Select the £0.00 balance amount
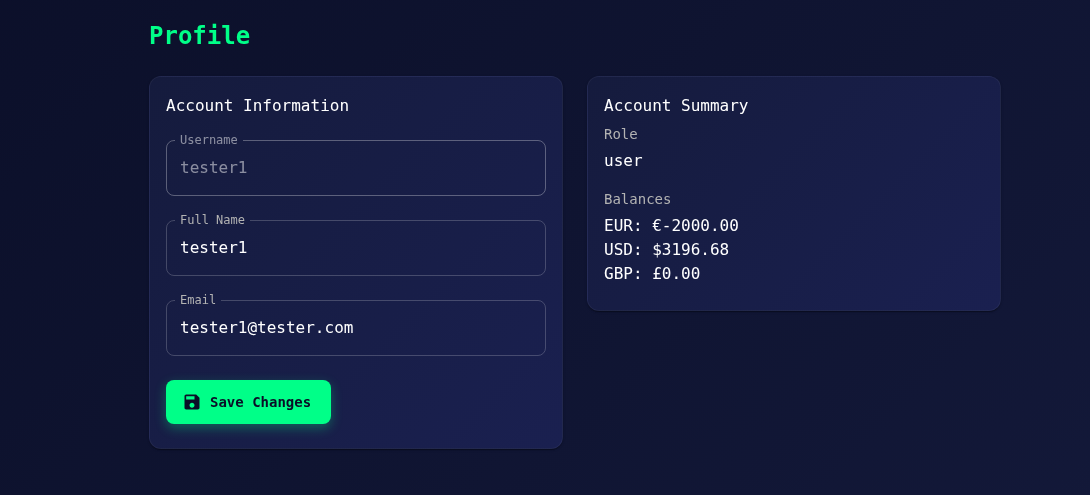1090x495 pixels. coord(676,274)
